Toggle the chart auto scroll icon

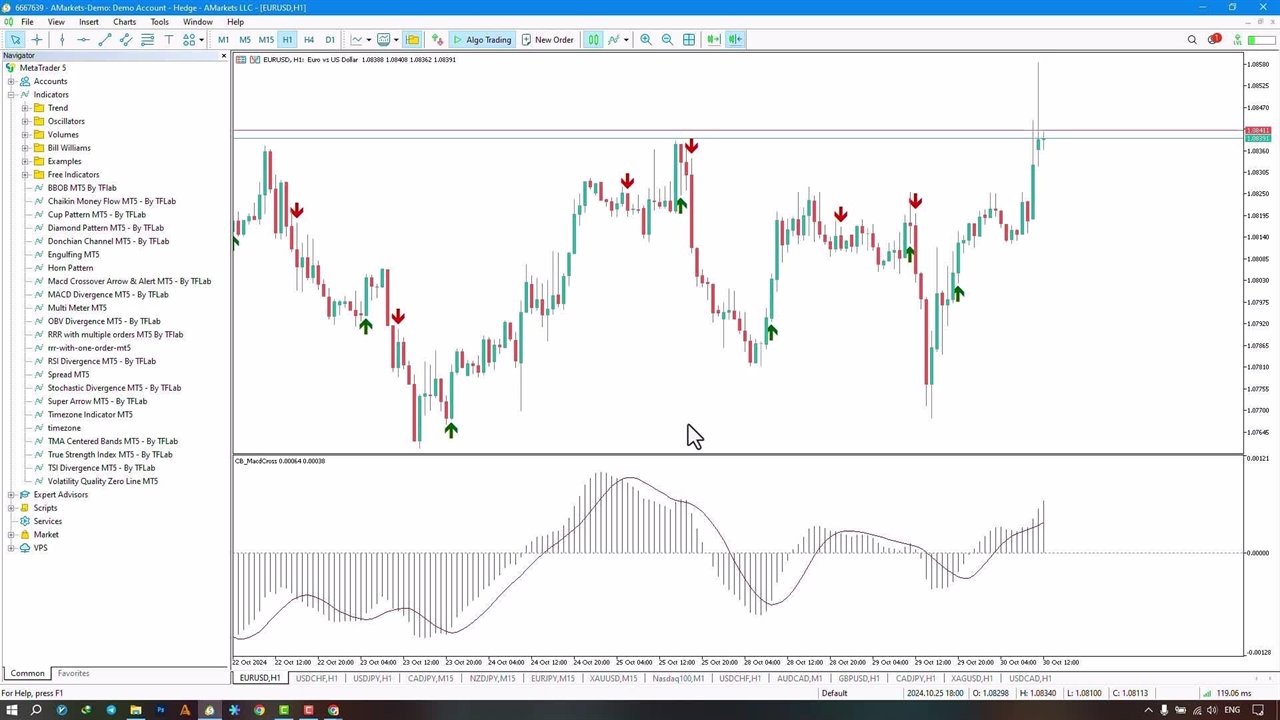[713, 40]
